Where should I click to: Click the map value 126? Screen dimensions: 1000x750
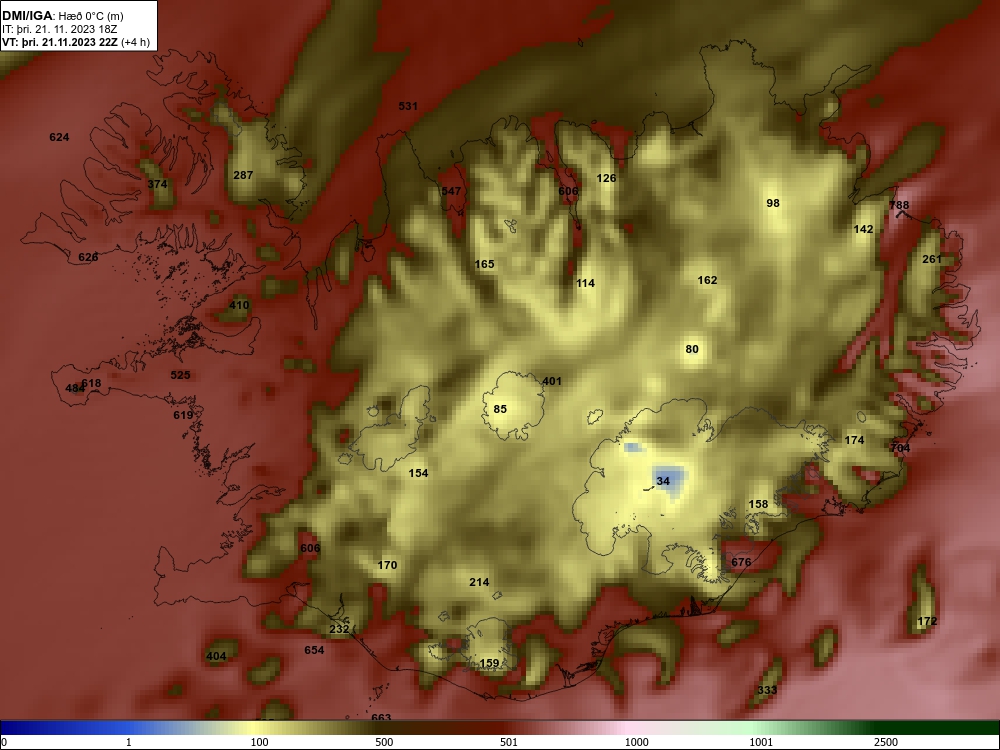607,179
